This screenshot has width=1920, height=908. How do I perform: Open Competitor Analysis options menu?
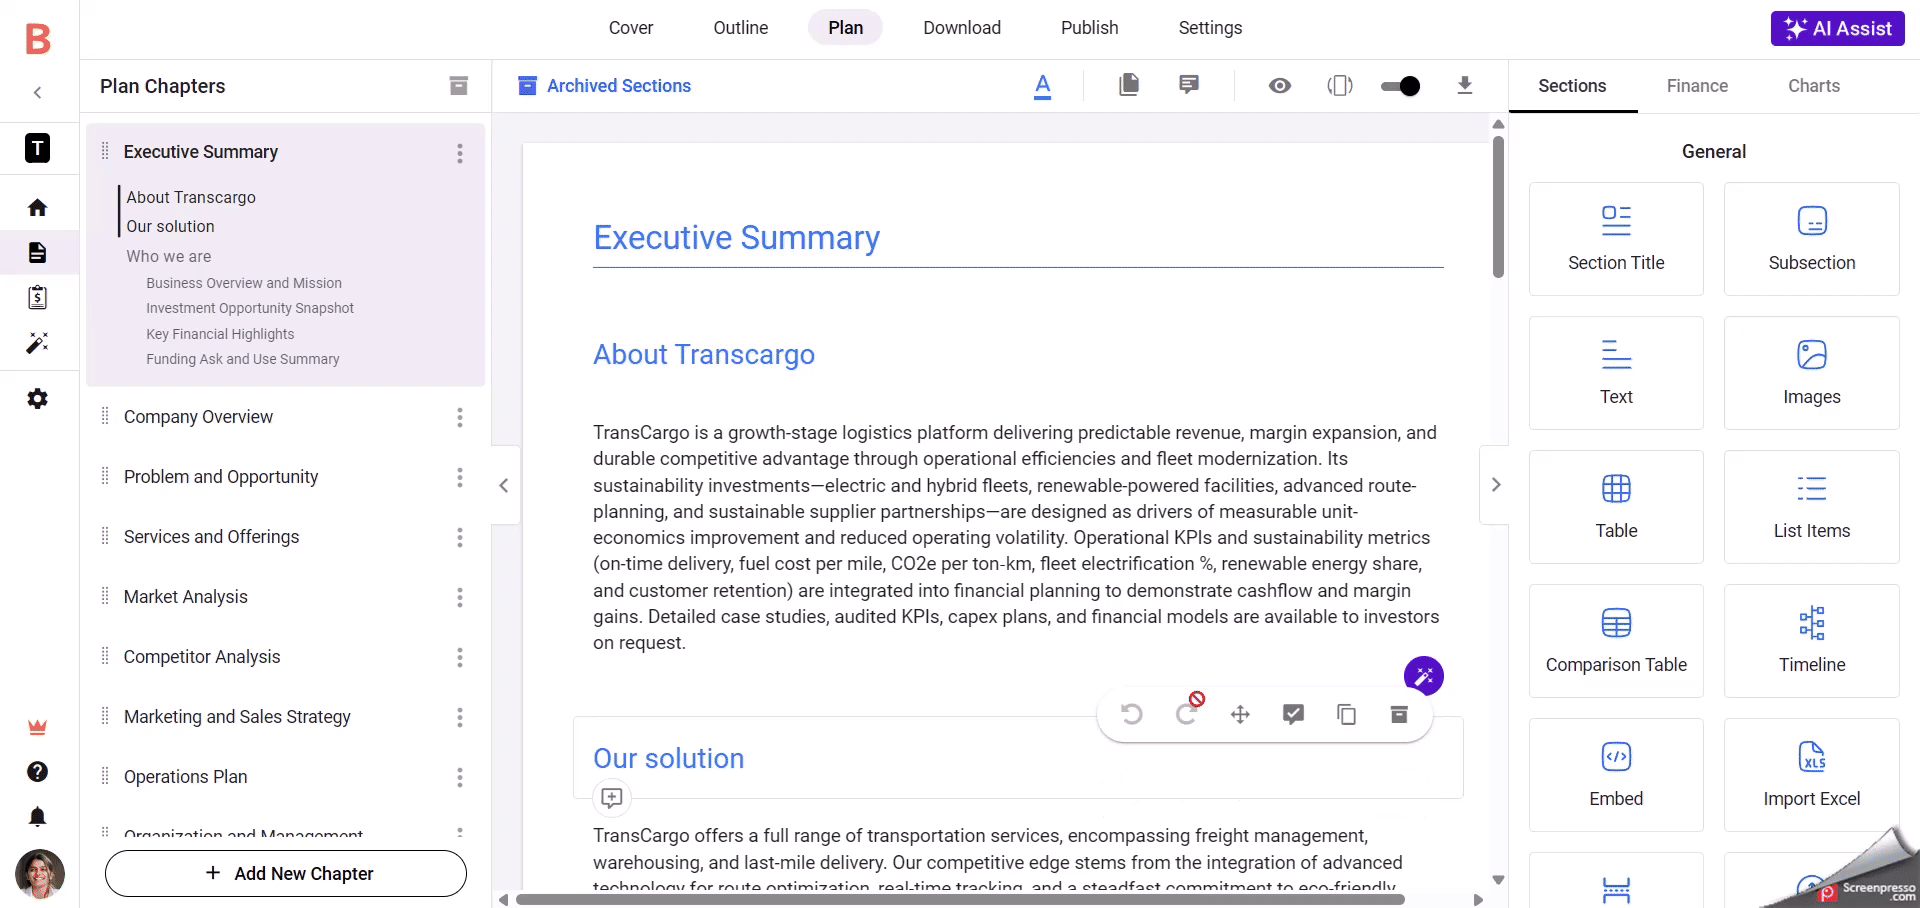[460, 657]
